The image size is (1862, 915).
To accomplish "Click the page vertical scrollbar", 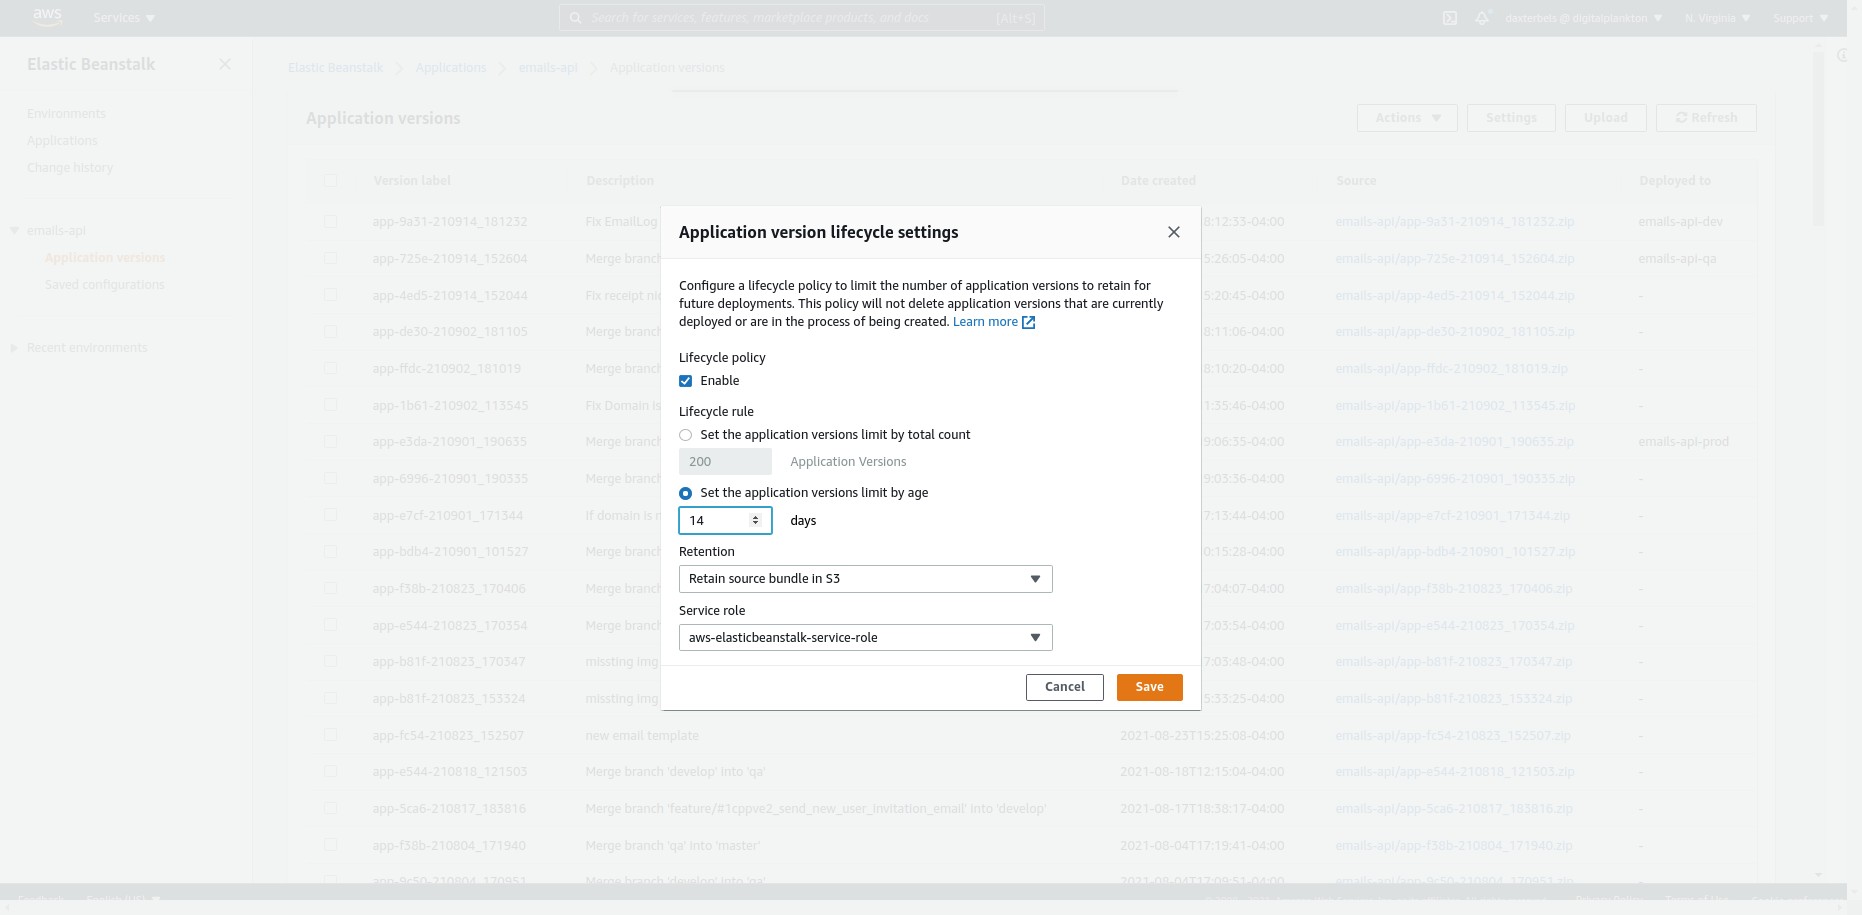I will (x=1818, y=140).
